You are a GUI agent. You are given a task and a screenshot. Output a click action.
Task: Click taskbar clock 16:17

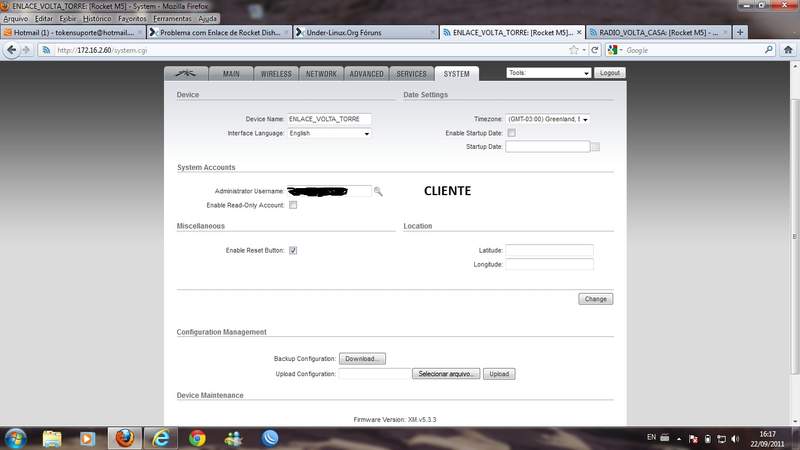(767, 434)
